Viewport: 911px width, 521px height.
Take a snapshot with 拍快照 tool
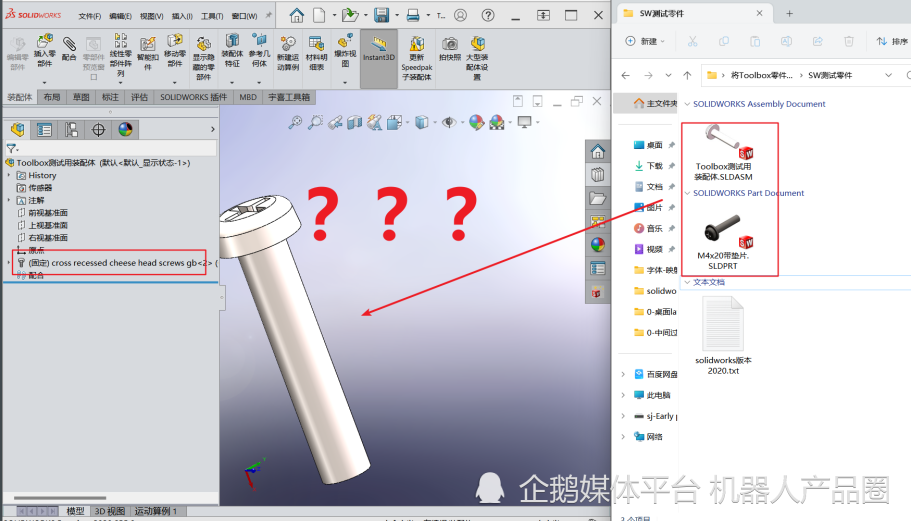450,48
